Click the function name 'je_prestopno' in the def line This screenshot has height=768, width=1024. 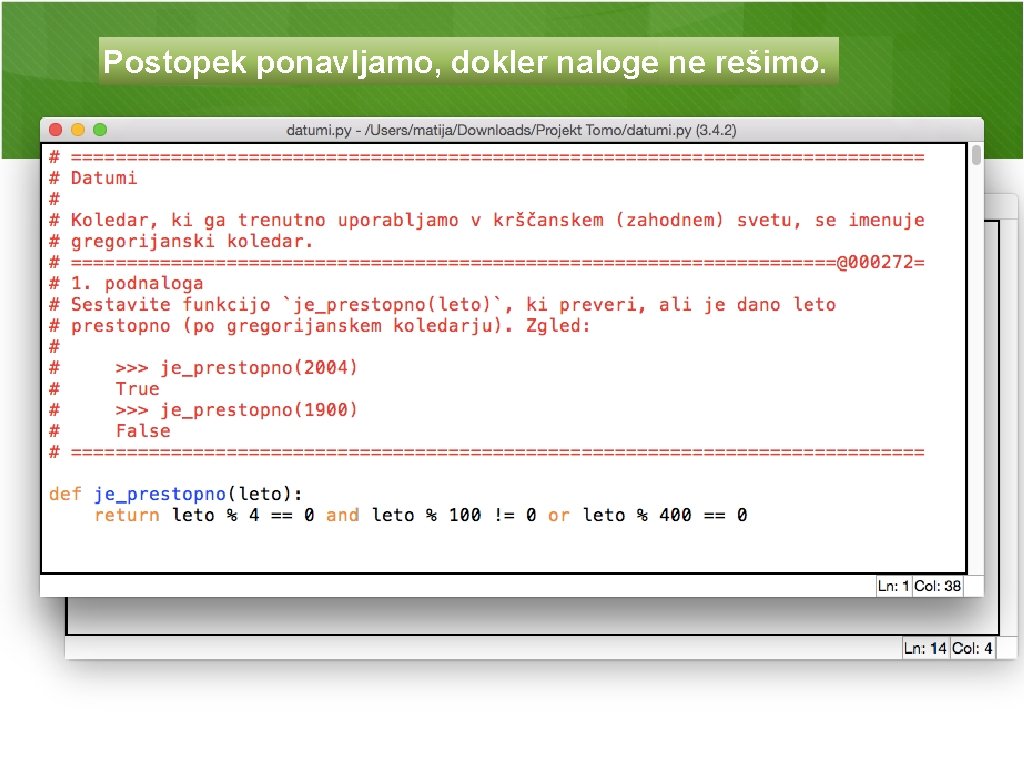(160, 494)
